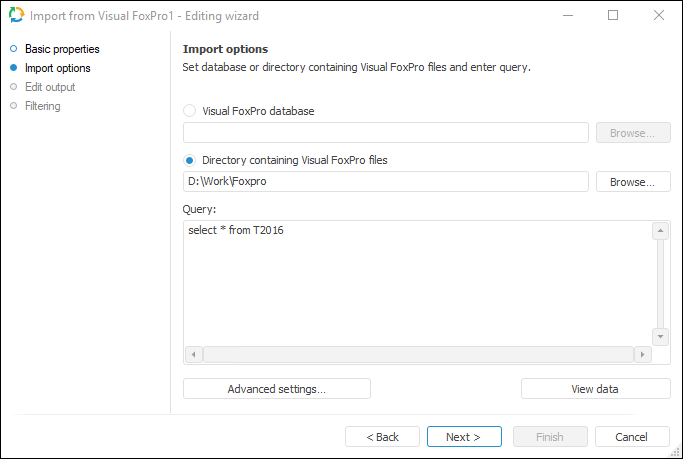Cancel the editing wizard
Screen dimensions: 683x459
[632, 437]
